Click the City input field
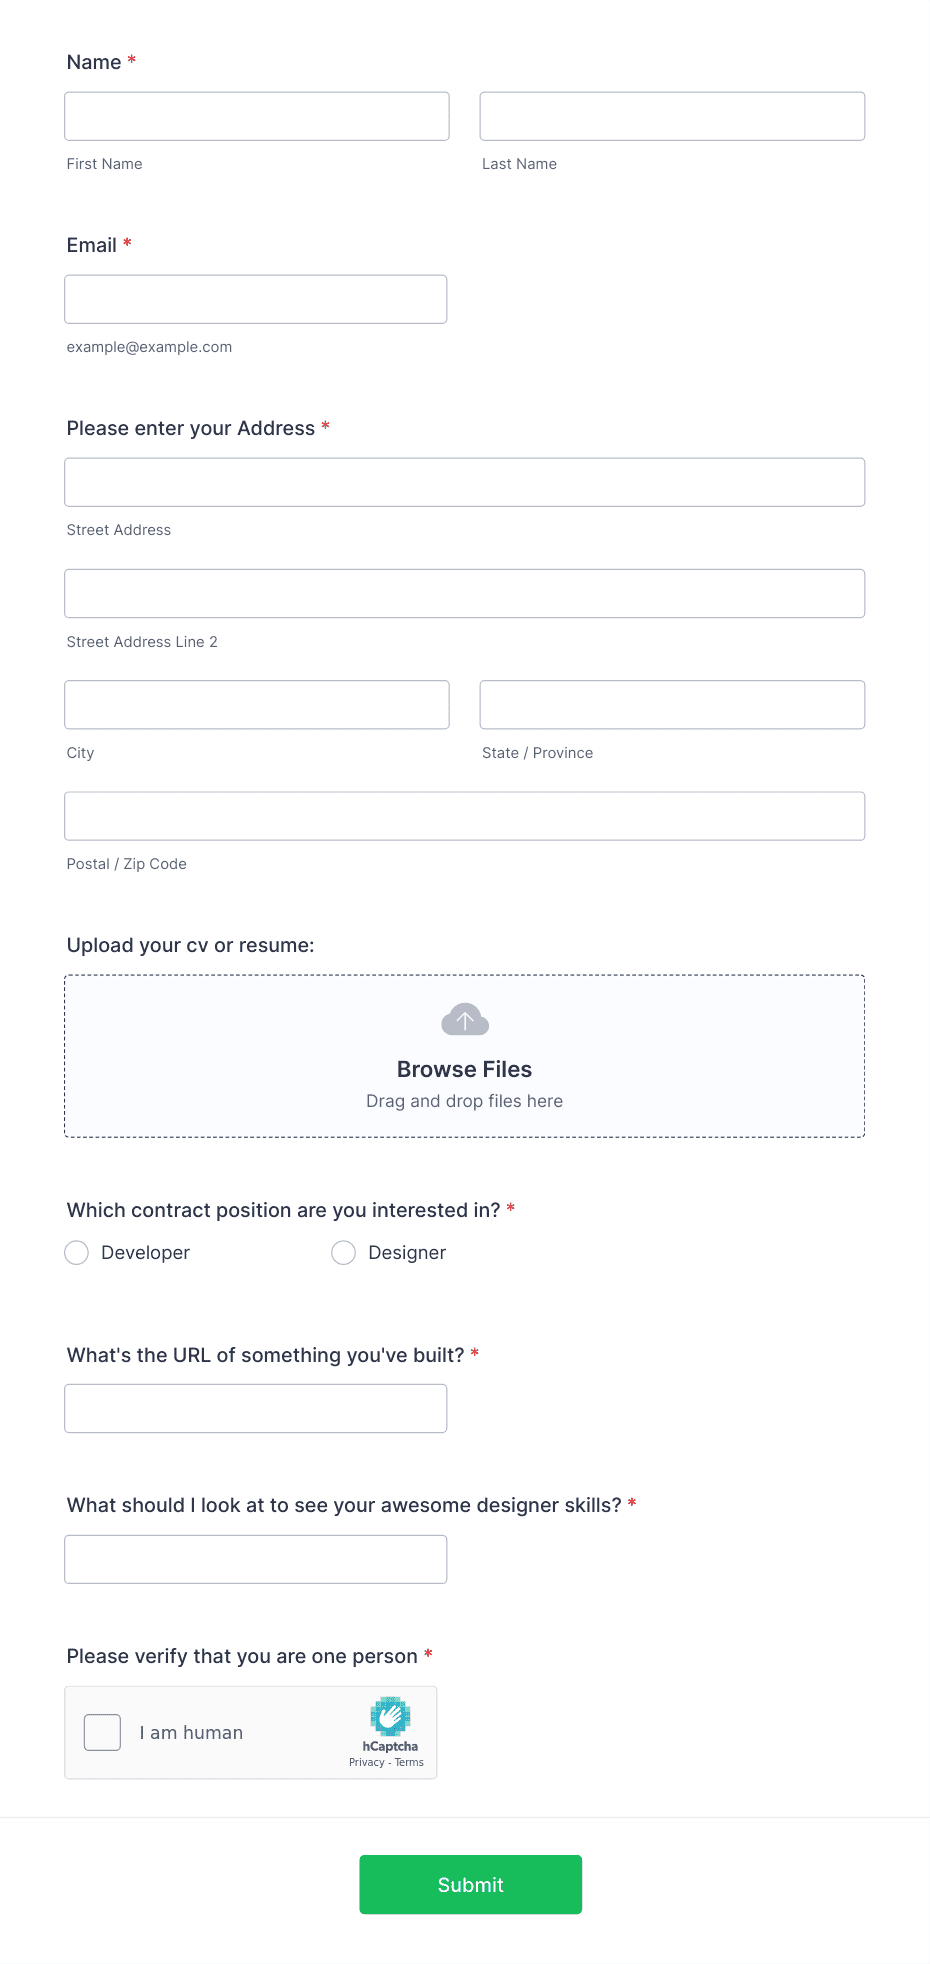 (x=256, y=704)
